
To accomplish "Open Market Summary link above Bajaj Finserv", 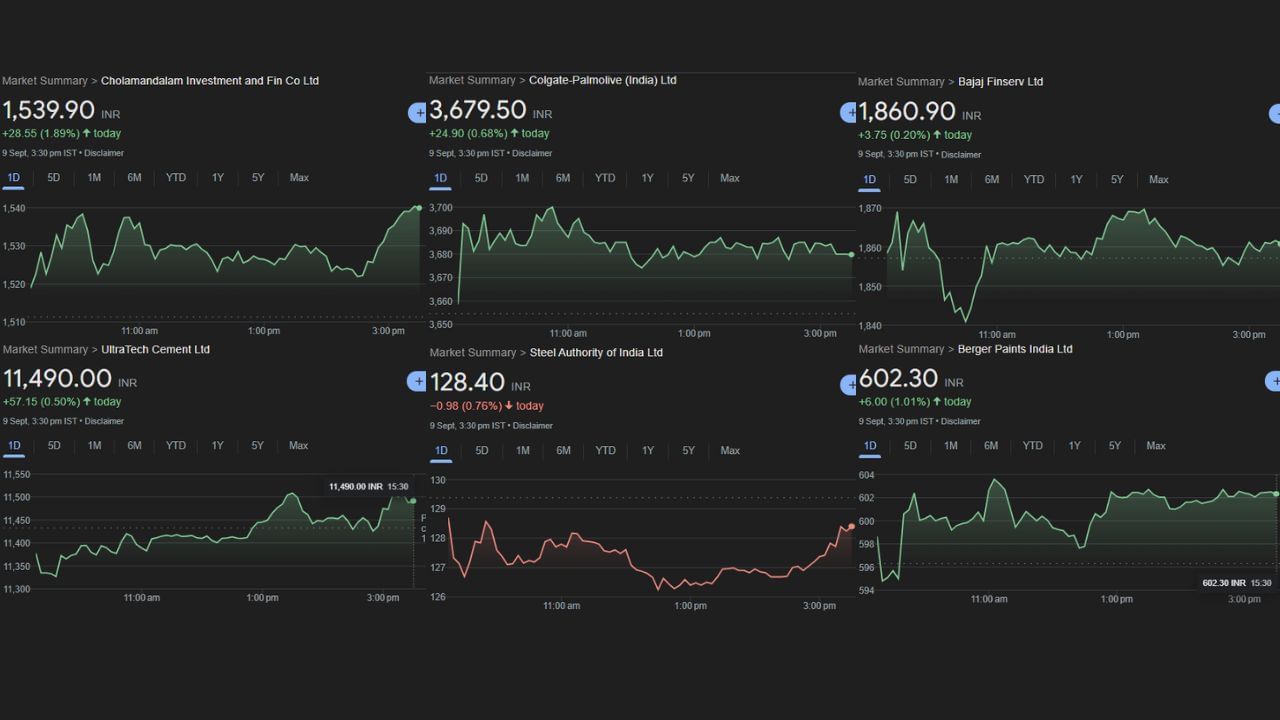I will click(901, 82).
